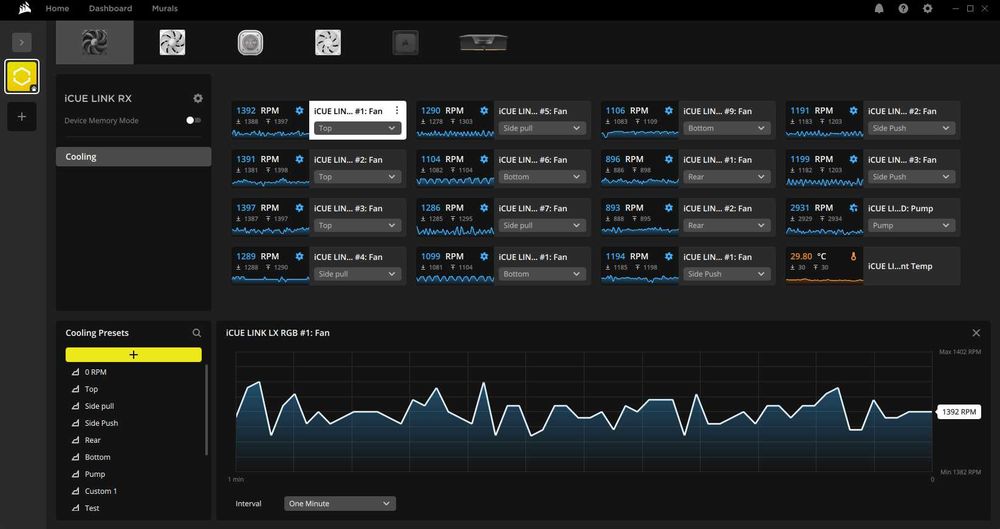1000x529 pixels.
Task: Toggle Device Memory Mode switch
Action: [x=193, y=120]
